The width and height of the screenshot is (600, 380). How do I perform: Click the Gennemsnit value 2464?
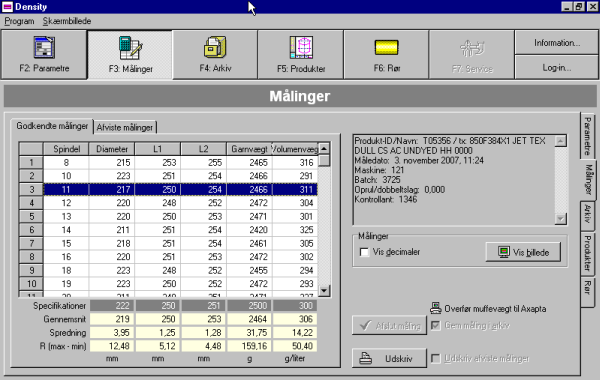249,319
